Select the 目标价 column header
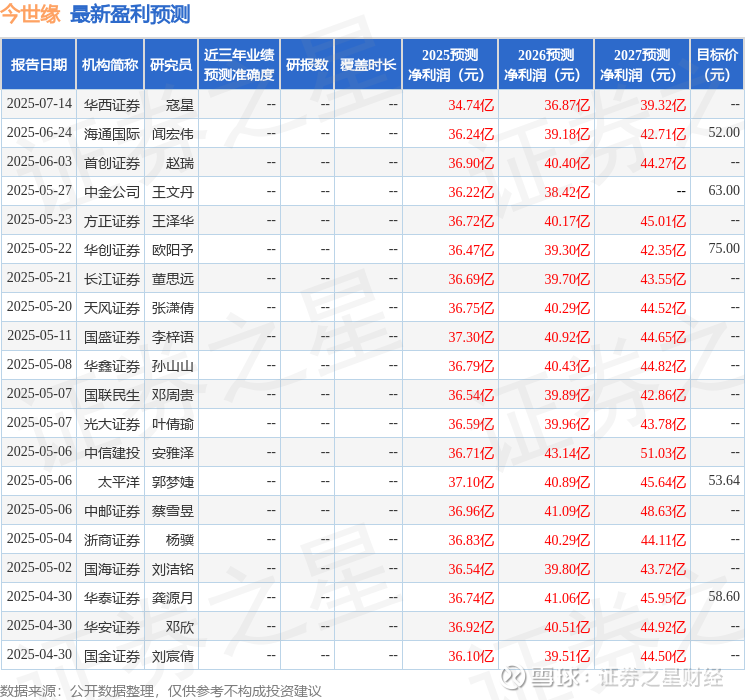The image size is (745, 700). pyautogui.click(x=717, y=65)
